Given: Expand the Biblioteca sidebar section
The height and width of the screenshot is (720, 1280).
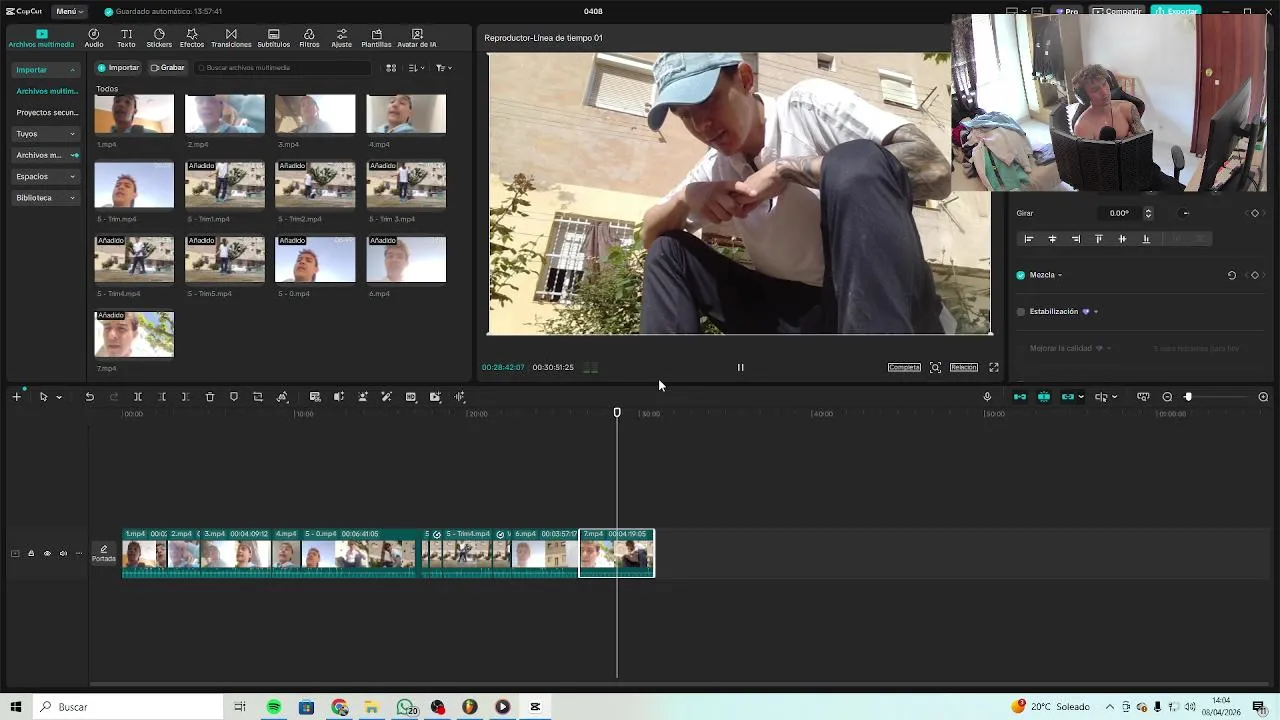Looking at the screenshot, I should click(x=46, y=198).
